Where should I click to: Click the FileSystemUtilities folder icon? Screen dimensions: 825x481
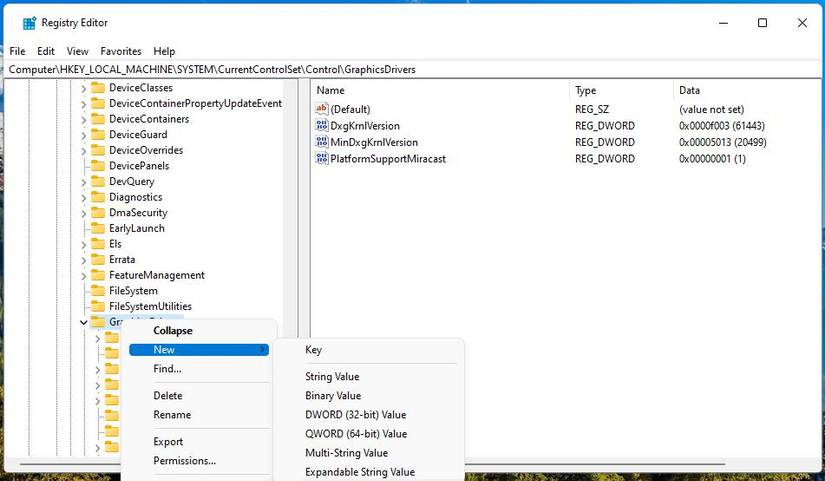(x=98, y=306)
